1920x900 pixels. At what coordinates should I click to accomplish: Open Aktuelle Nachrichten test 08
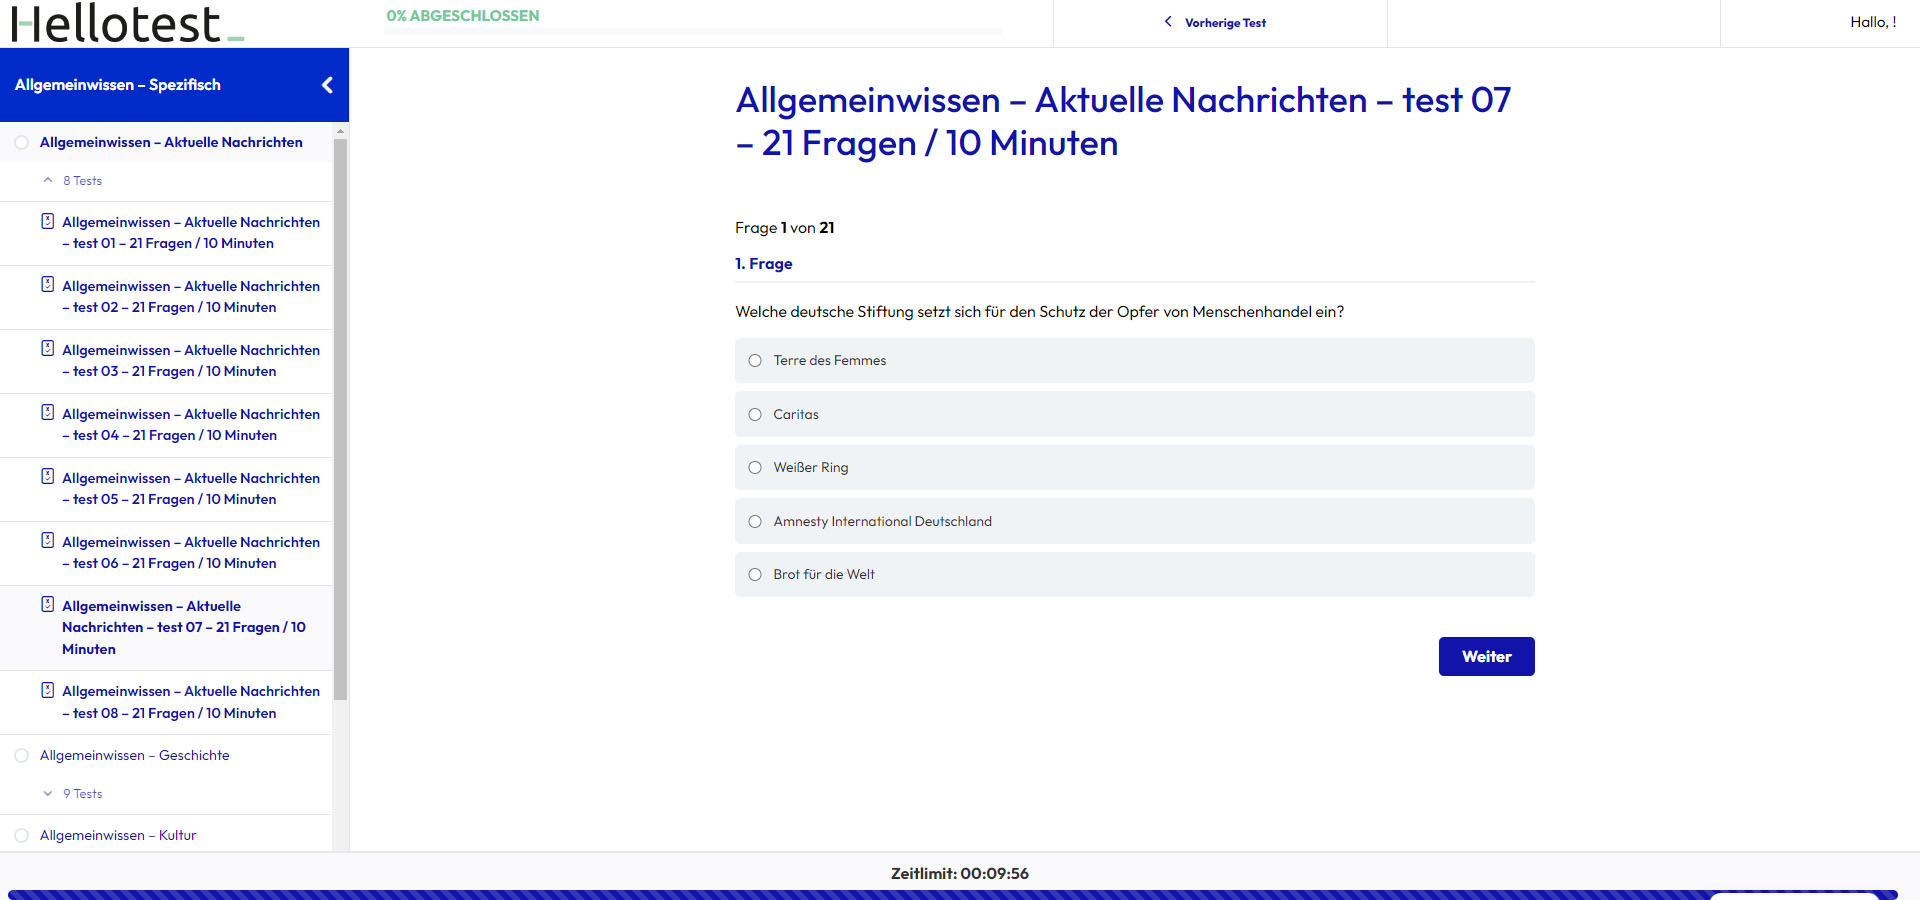(191, 702)
